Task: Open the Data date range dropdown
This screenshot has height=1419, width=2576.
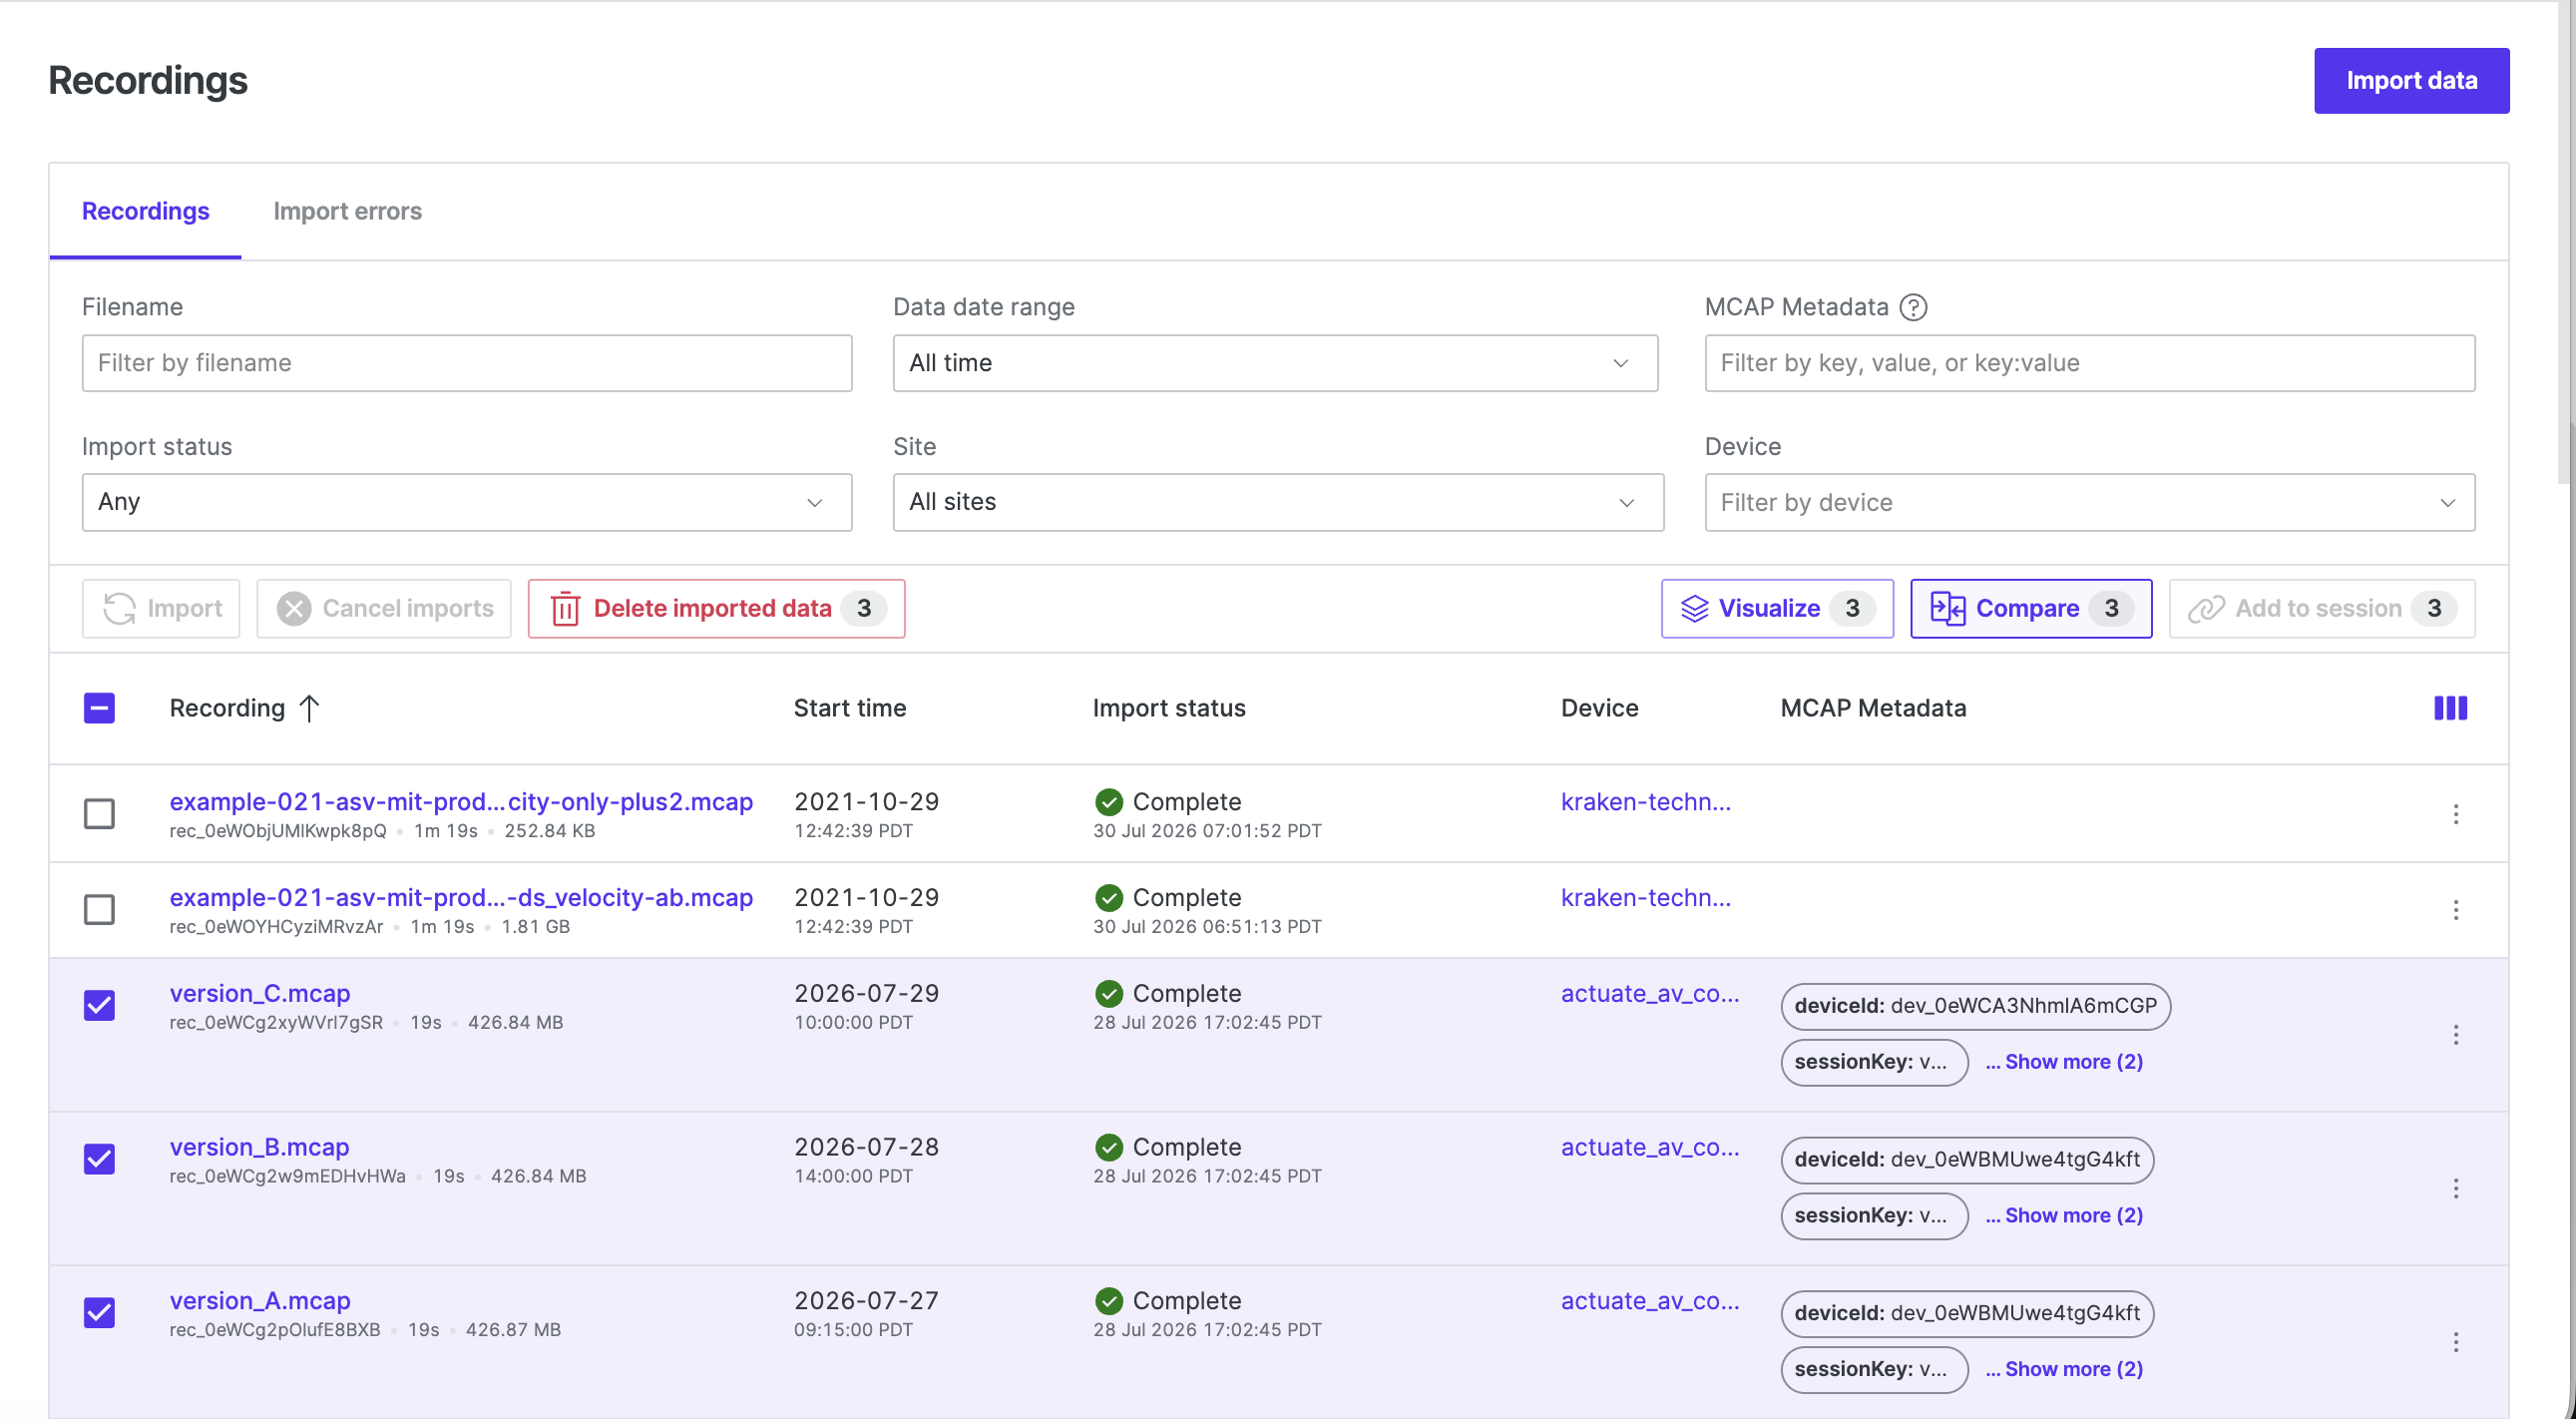Action: [1275, 363]
